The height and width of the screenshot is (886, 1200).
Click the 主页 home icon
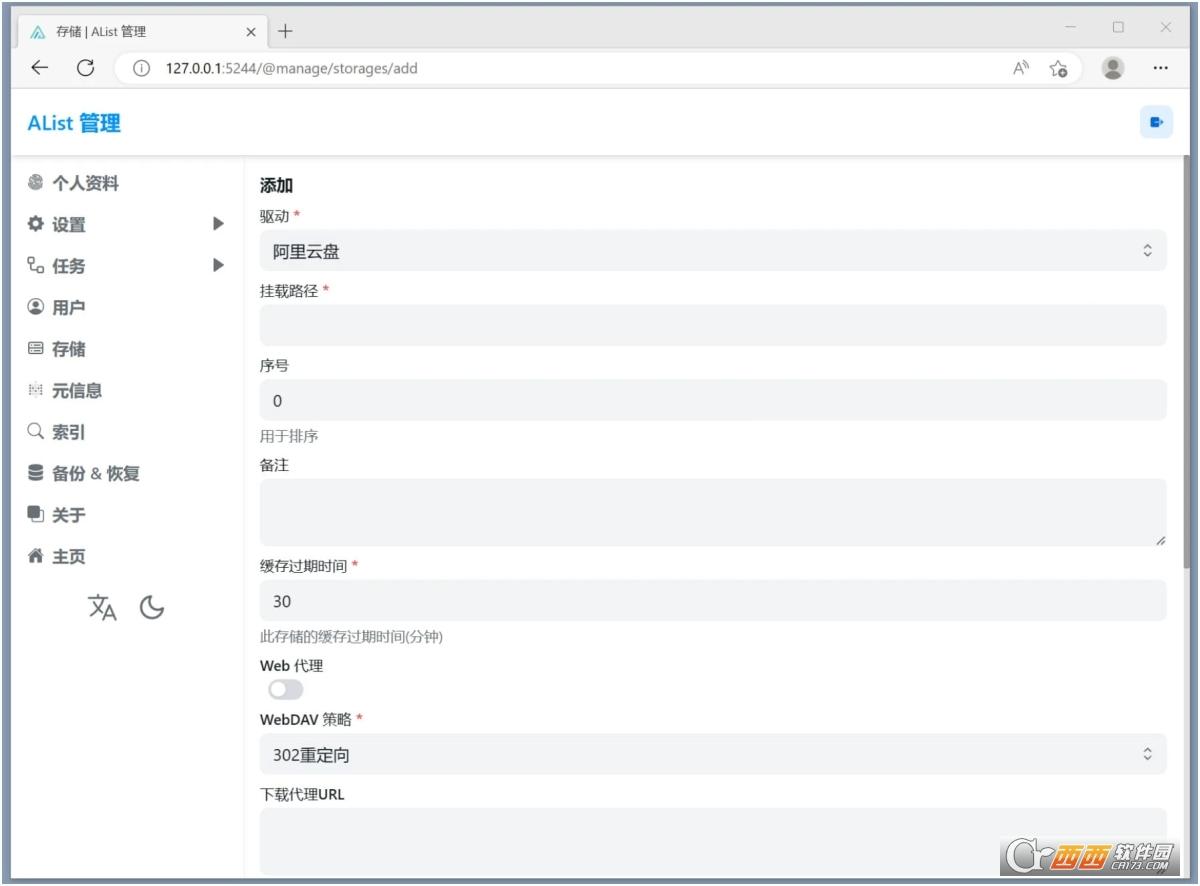tap(36, 555)
